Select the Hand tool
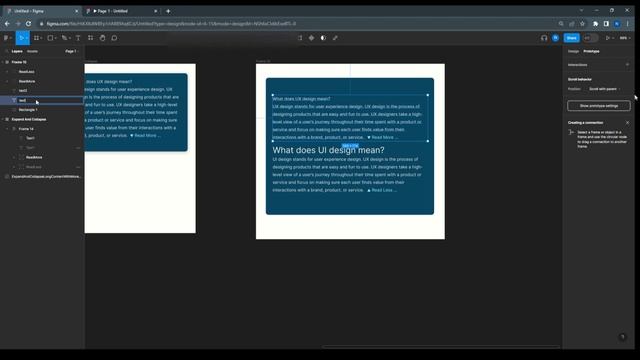 click(102, 38)
